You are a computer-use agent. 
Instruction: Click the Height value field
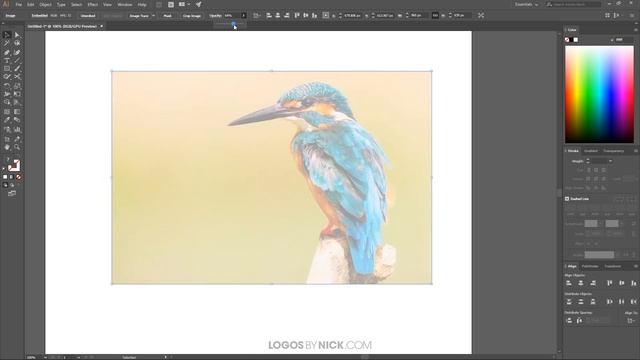[x=462, y=16]
